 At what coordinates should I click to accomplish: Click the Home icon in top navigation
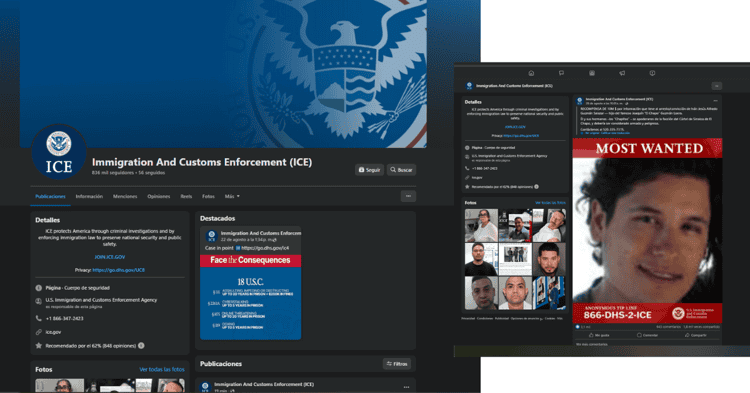pos(531,73)
